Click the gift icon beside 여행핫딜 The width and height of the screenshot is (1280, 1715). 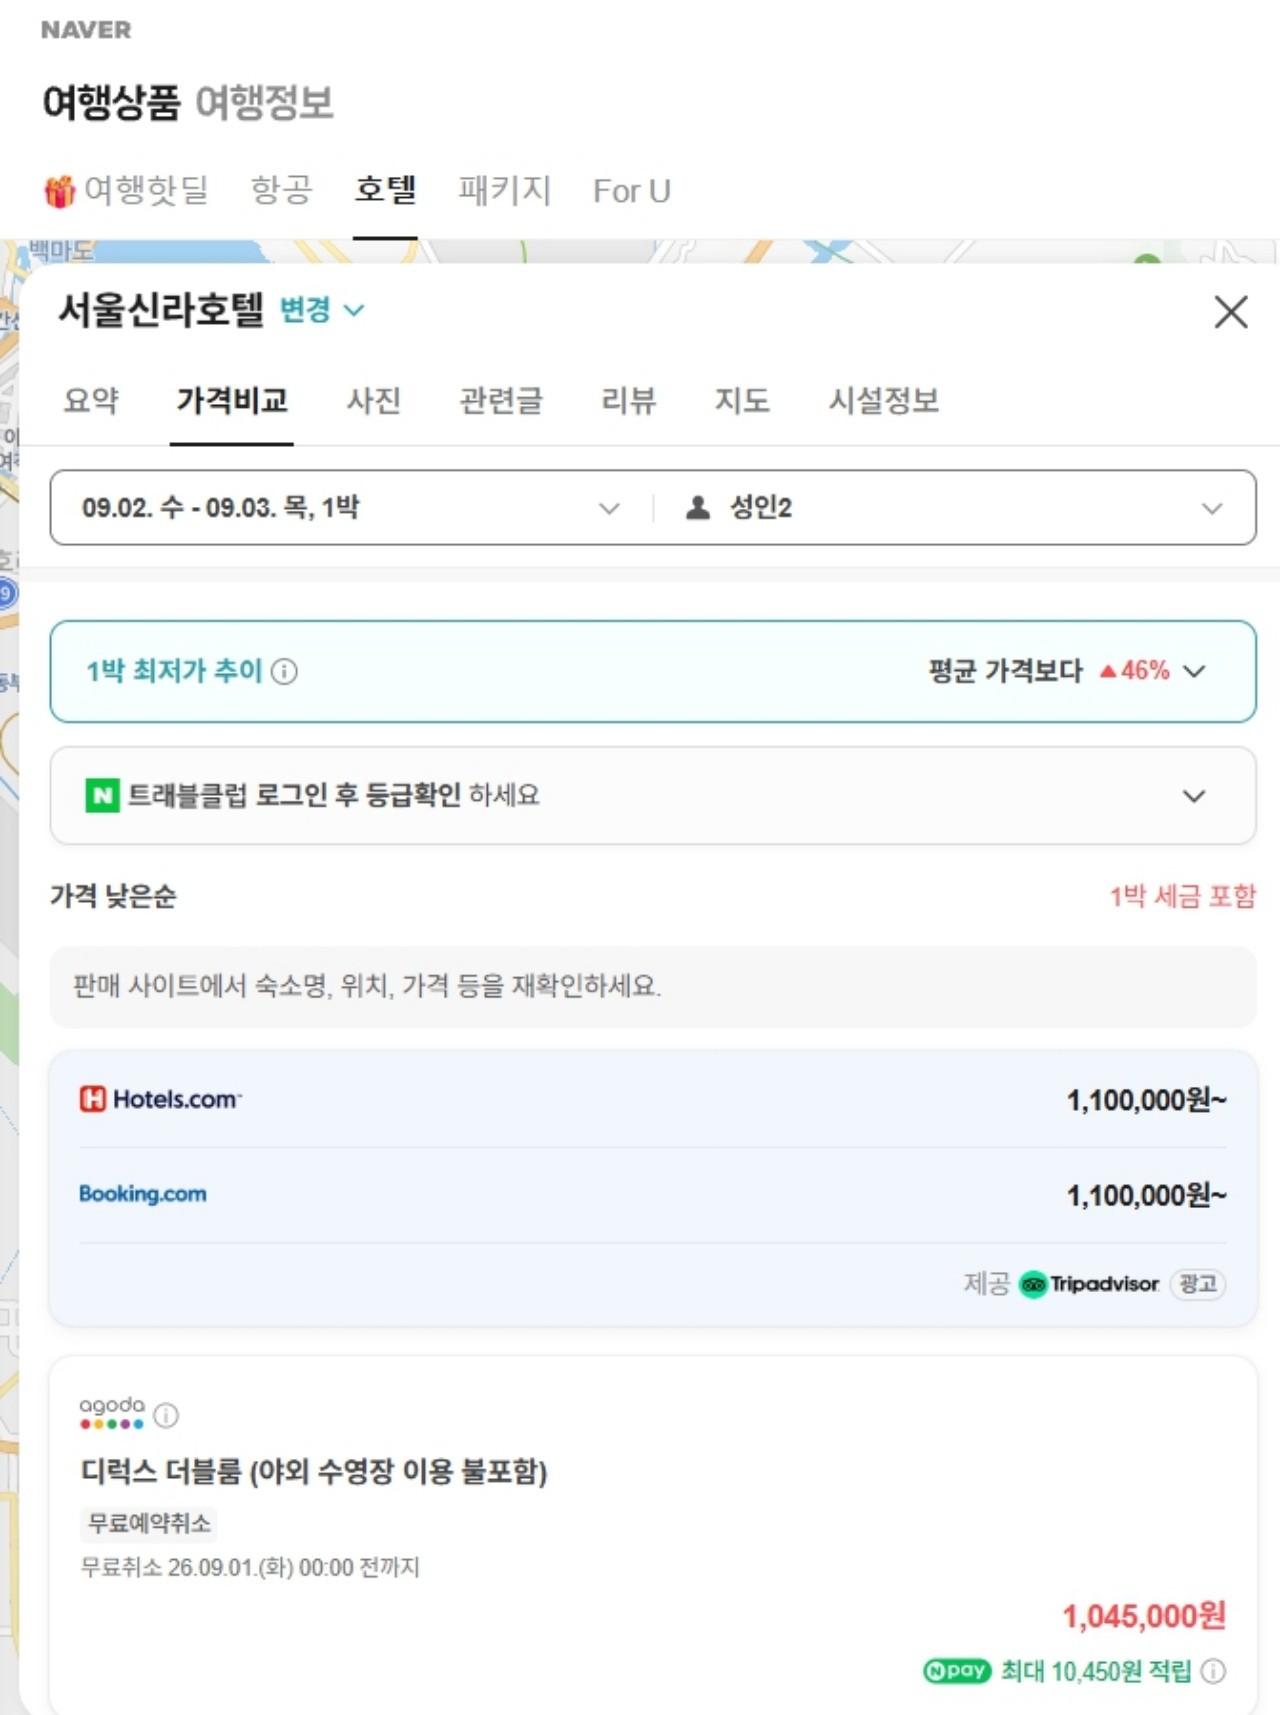point(59,190)
